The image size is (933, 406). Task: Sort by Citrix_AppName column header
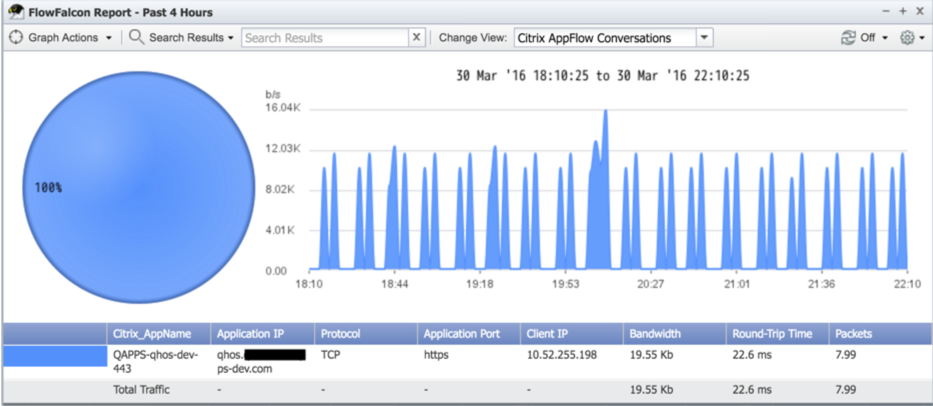coord(159,334)
